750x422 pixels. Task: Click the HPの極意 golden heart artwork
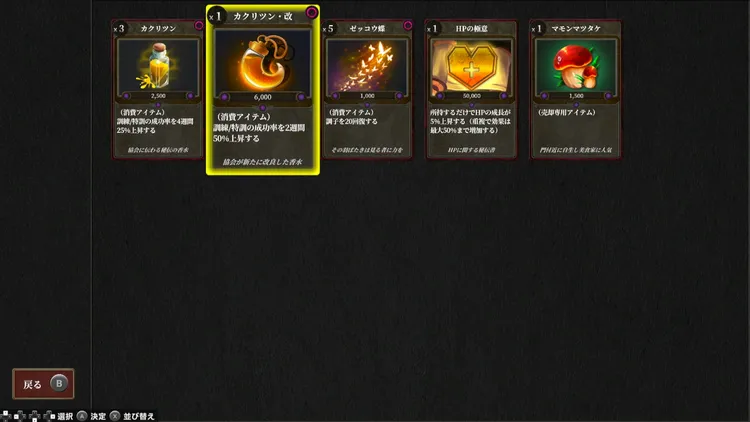click(471, 66)
